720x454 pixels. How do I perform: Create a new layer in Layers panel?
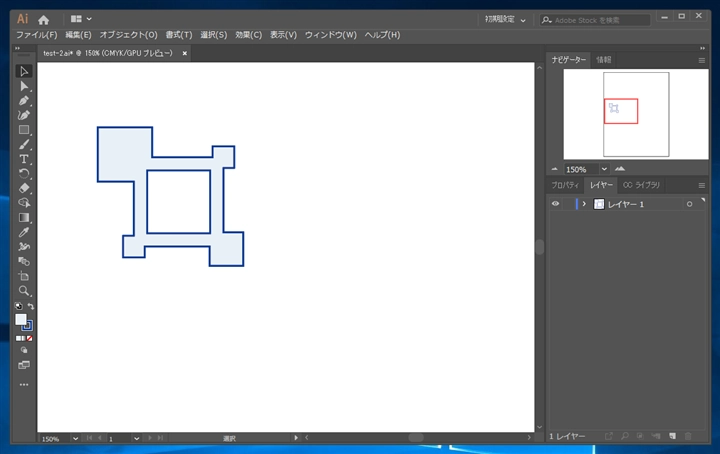[x=672, y=436]
